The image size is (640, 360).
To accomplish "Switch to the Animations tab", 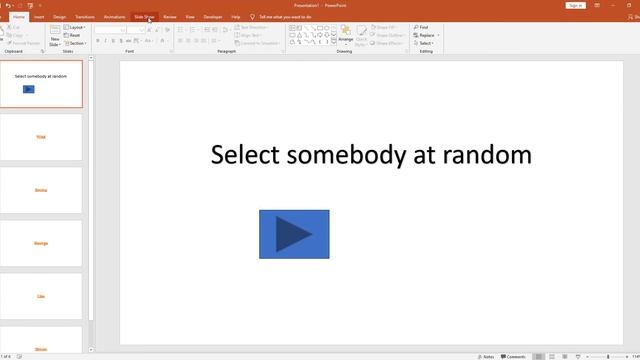I will [x=114, y=17].
